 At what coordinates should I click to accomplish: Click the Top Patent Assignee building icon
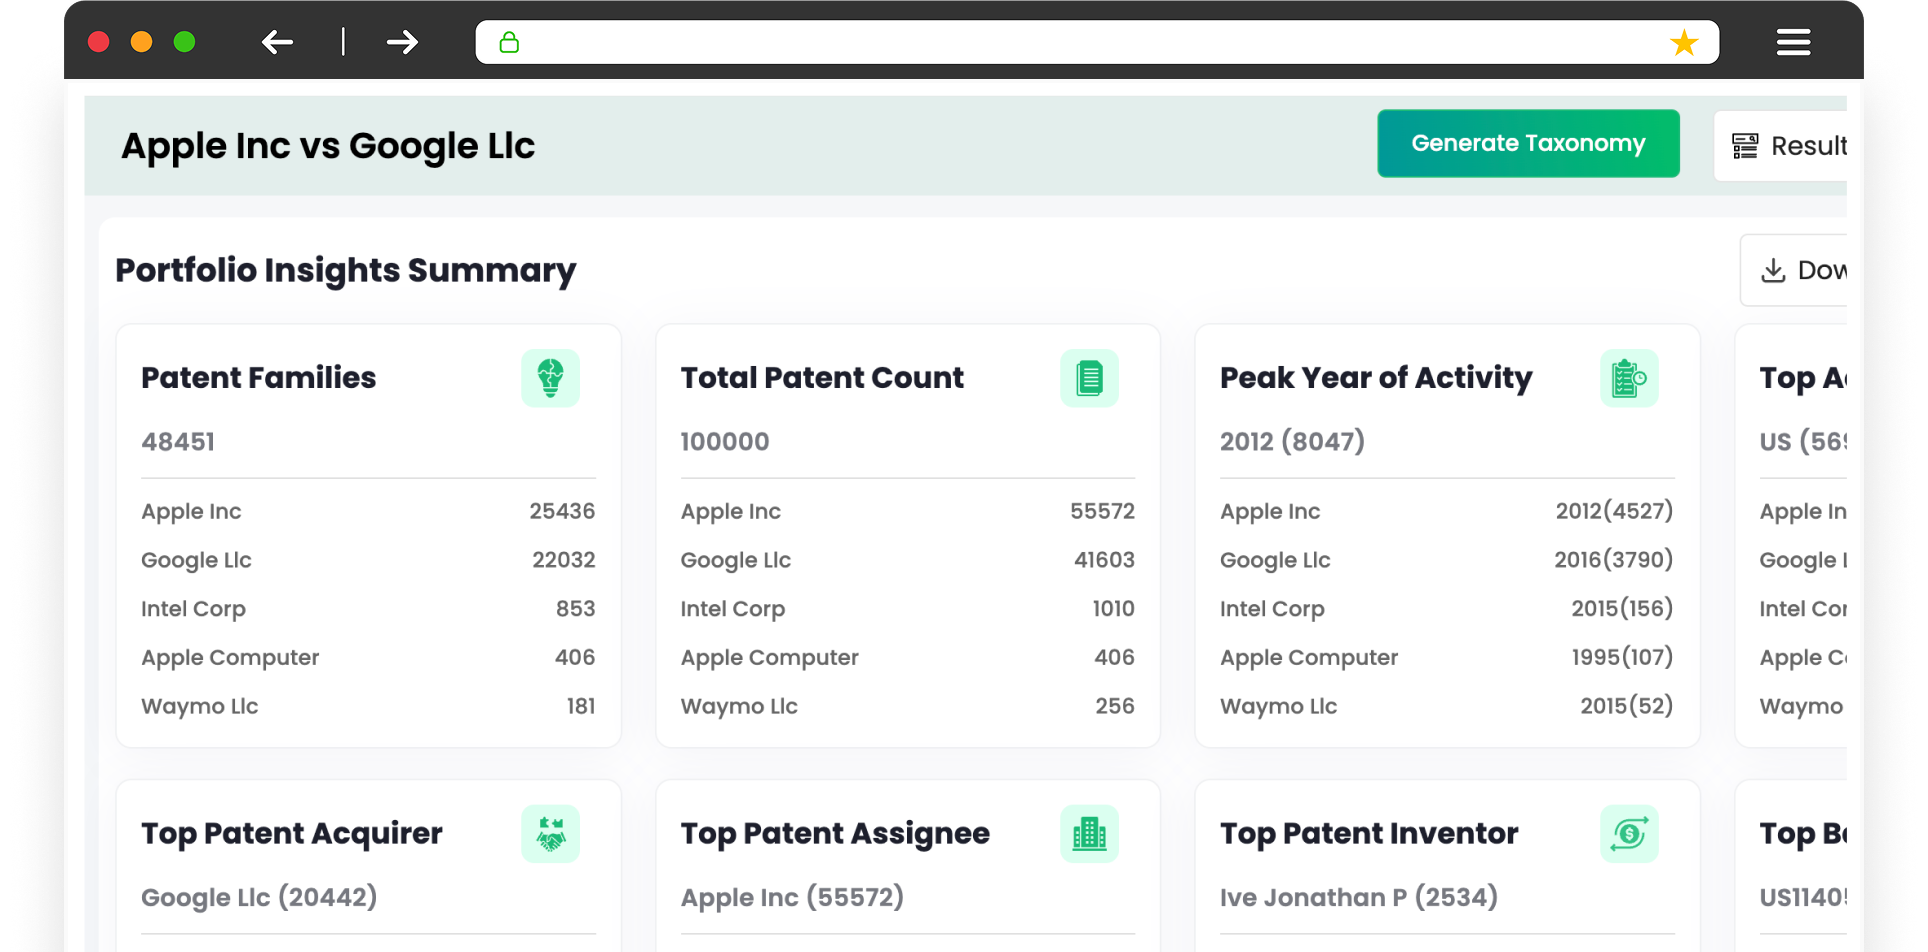click(x=1089, y=834)
